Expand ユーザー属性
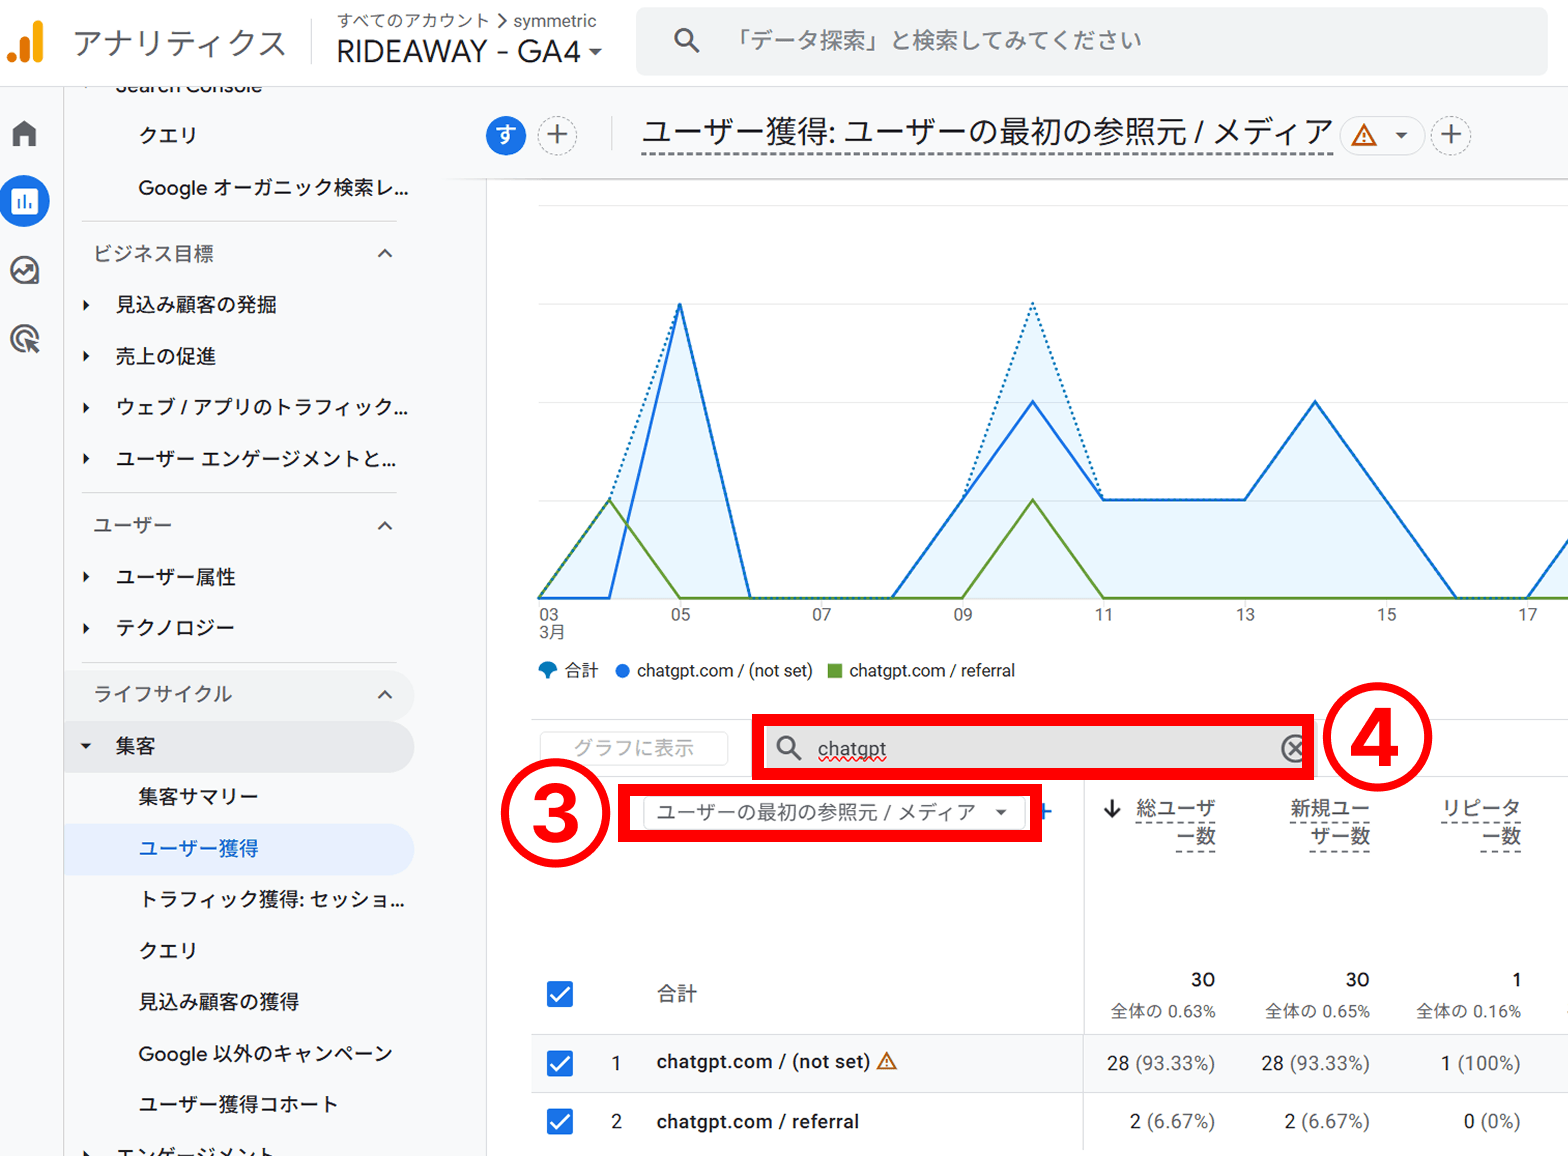The height and width of the screenshot is (1156, 1568). coord(87,577)
